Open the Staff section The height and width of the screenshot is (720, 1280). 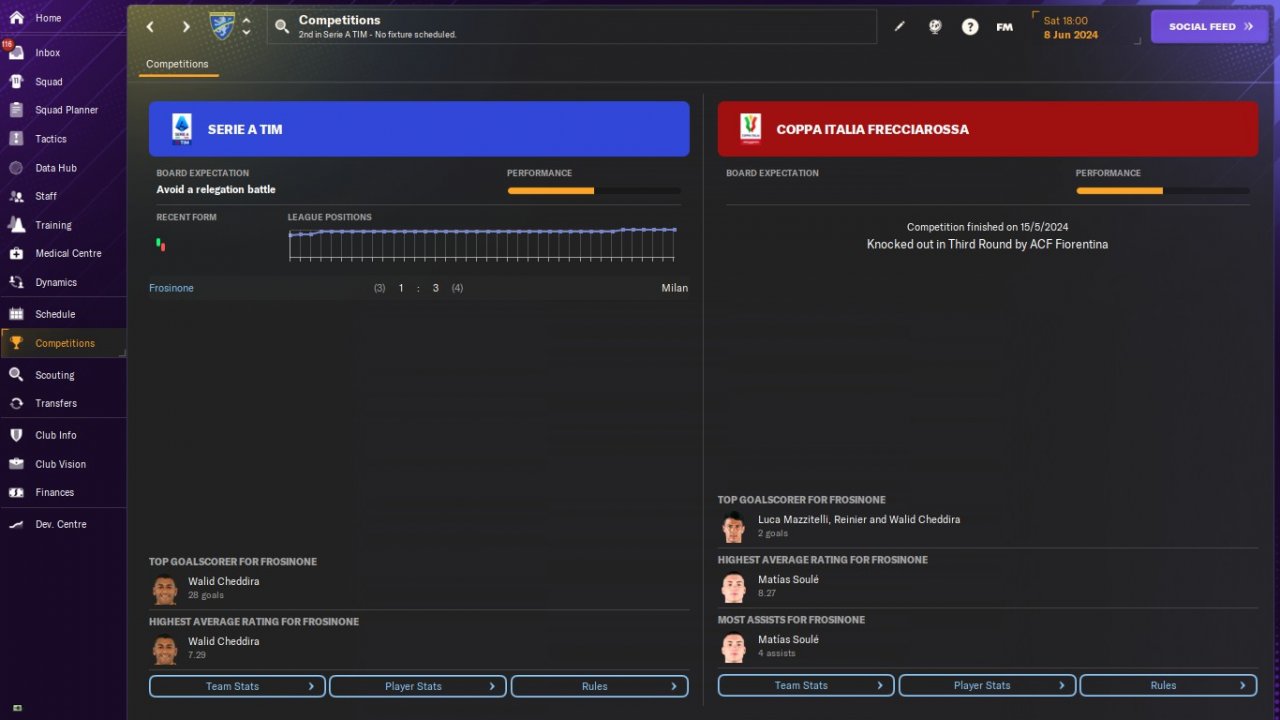(63, 196)
